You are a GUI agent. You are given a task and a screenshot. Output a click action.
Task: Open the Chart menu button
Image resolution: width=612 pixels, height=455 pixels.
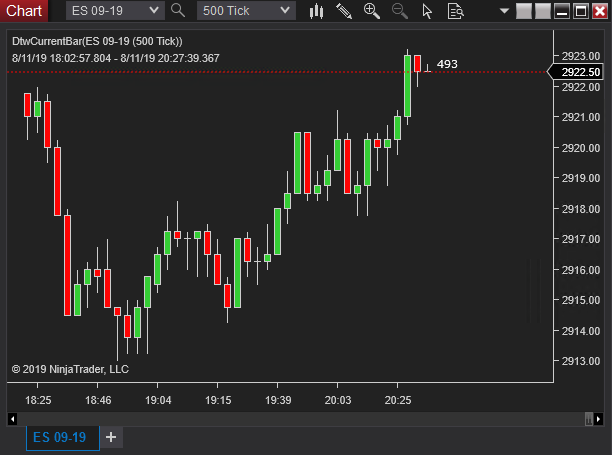[x=24, y=11]
